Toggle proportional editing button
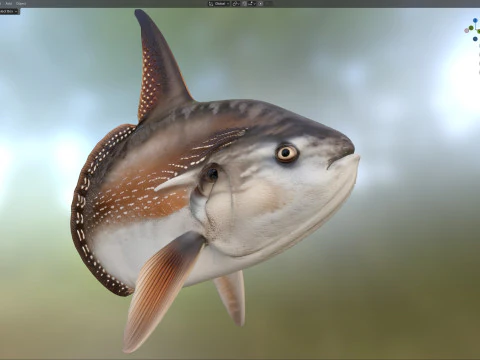This screenshot has width=480, height=360. click(260, 4)
